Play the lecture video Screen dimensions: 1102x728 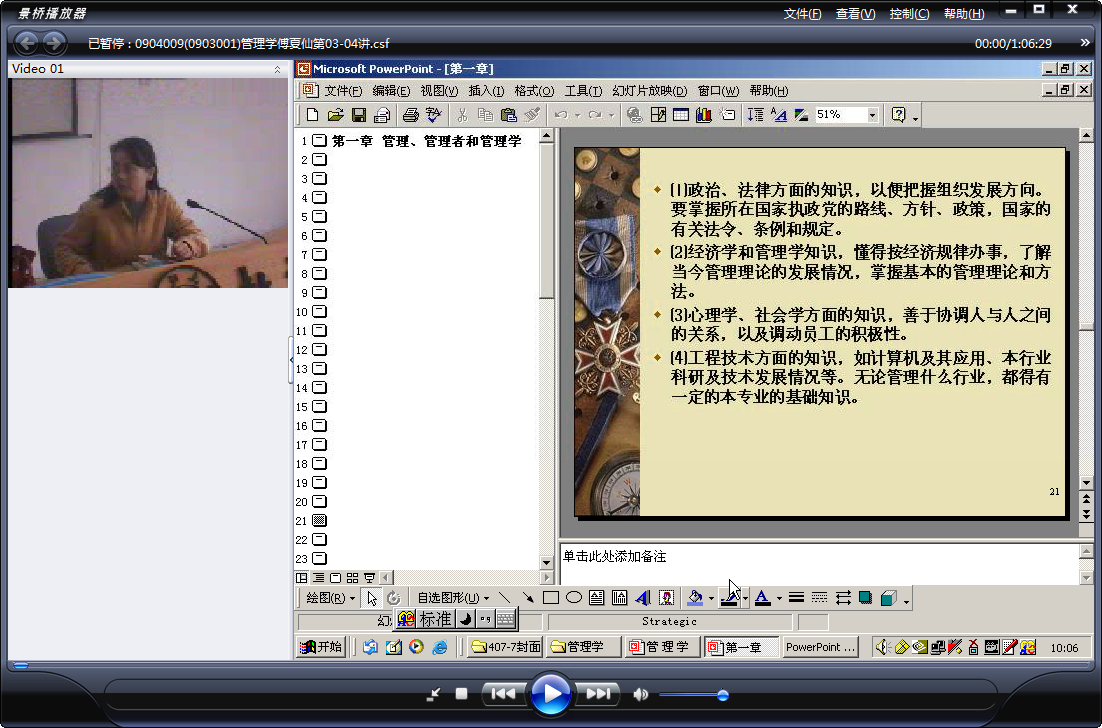click(x=550, y=694)
